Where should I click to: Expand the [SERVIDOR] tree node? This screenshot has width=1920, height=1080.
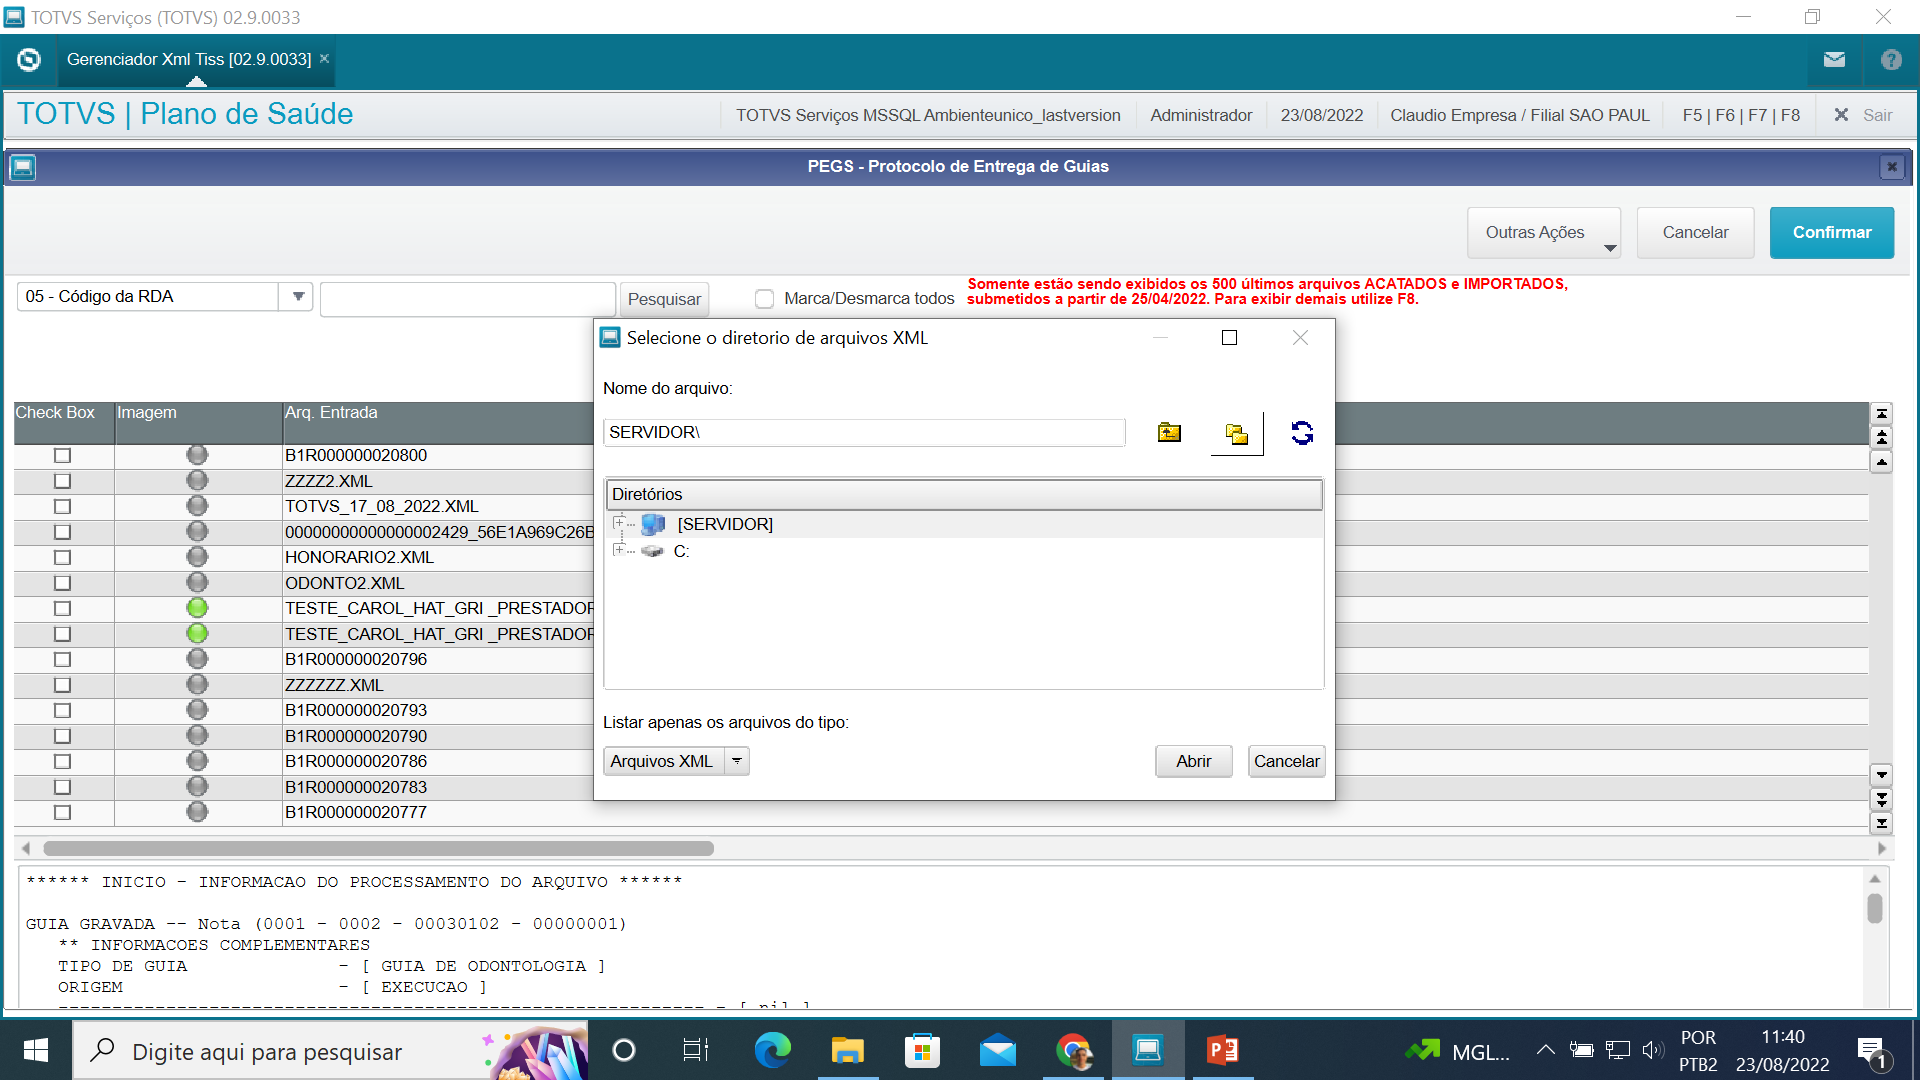[x=619, y=523]
